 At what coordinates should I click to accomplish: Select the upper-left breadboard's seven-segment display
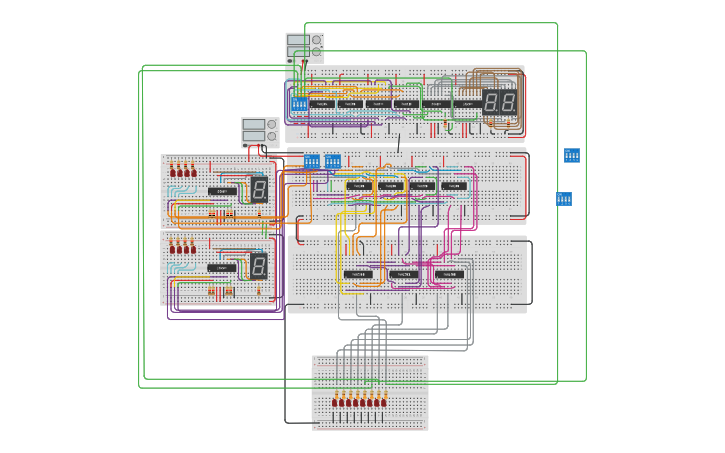click(x=259, y=189)
